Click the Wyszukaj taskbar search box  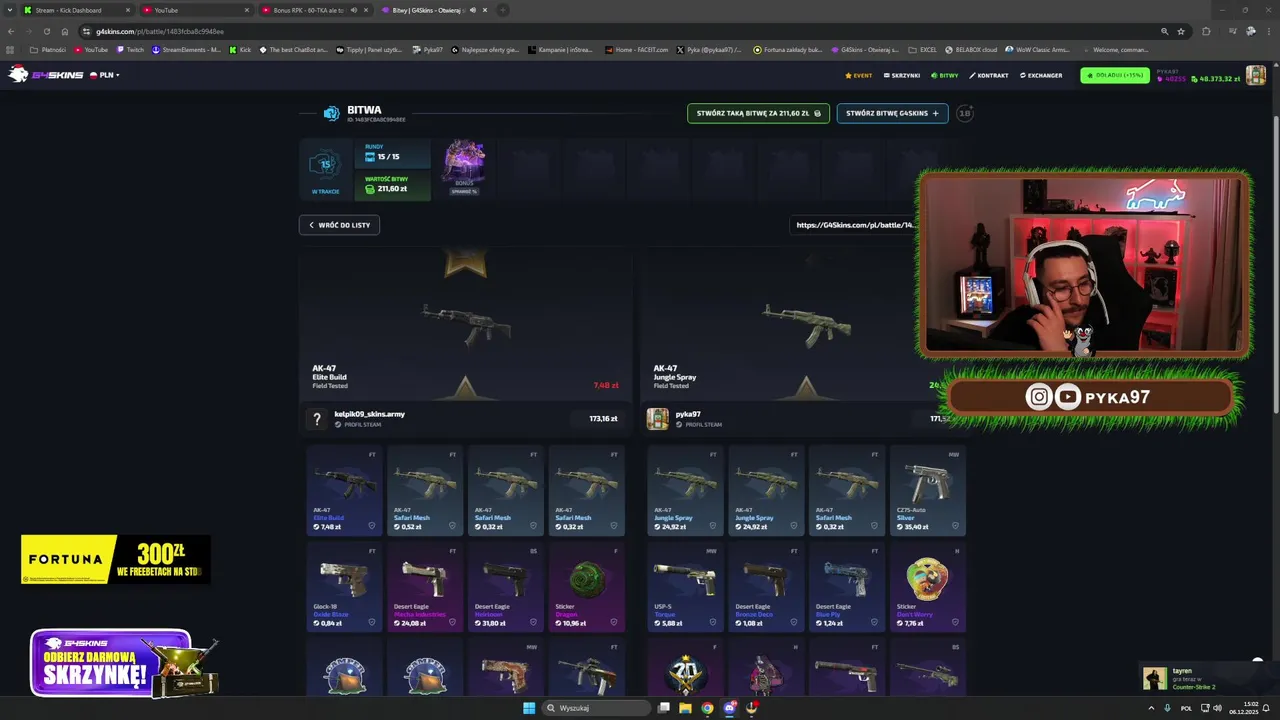(x=597, y=708)
